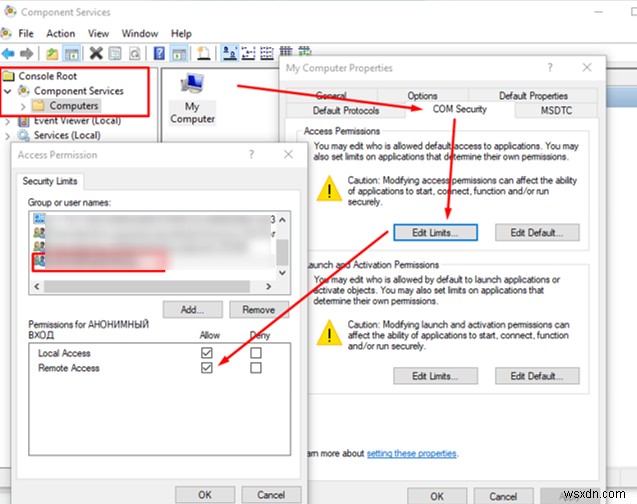The height and width of the screenshot is (504, 637).
Task: Click the Refresh toolbar icon
Action: [x=134, y=54]
